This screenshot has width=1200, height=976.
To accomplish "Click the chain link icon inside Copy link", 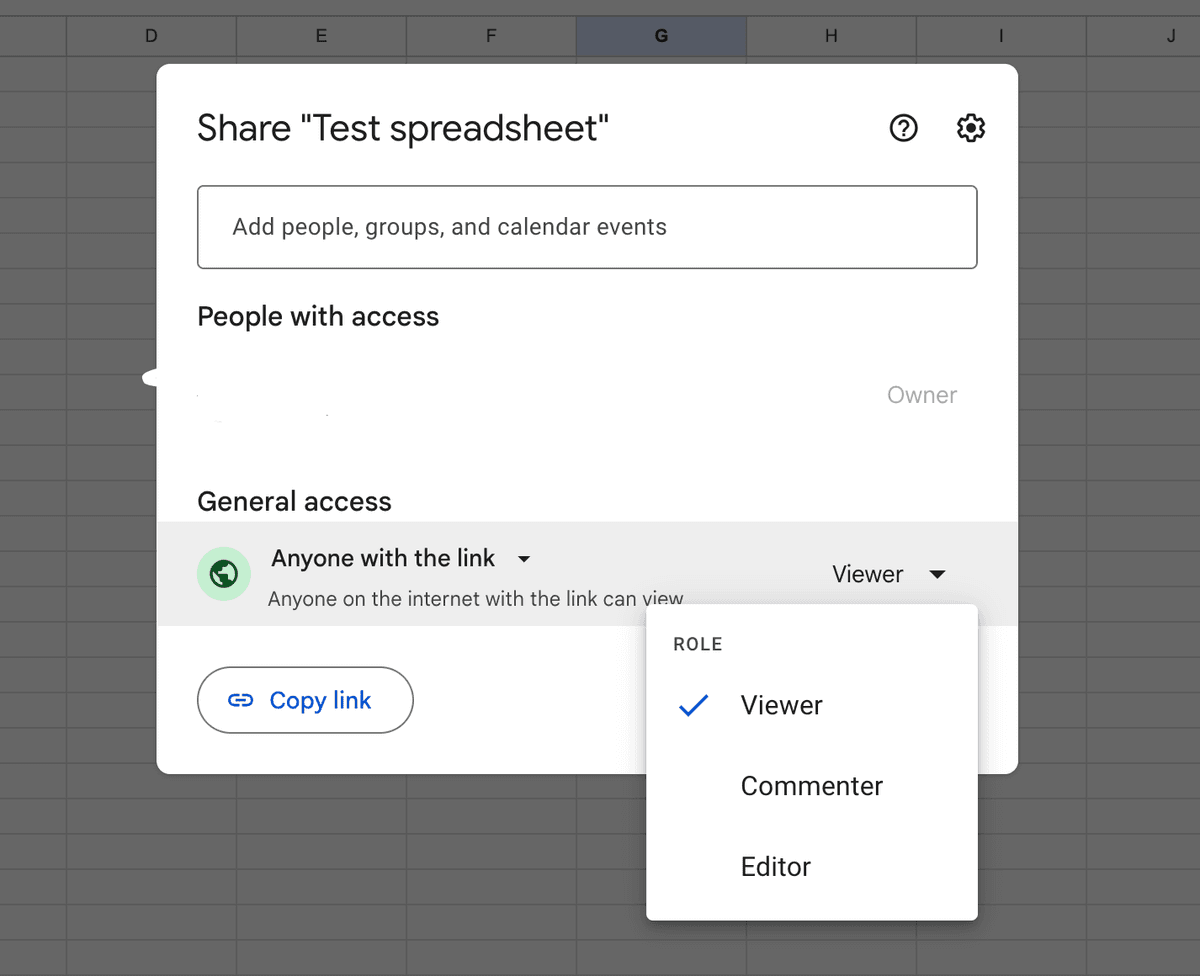I will [241, 700].
